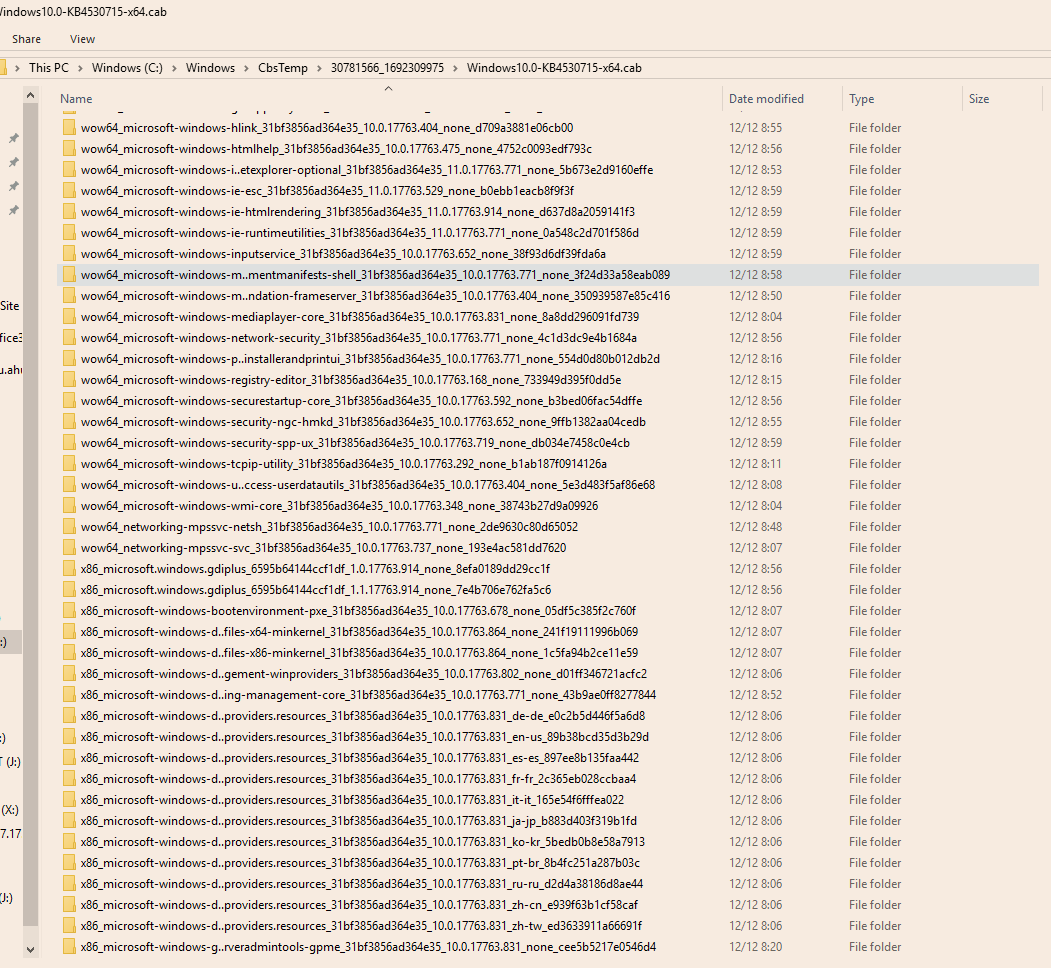Select the gdiplus 1.0.17763.914 folder icon

pos(68,568)
